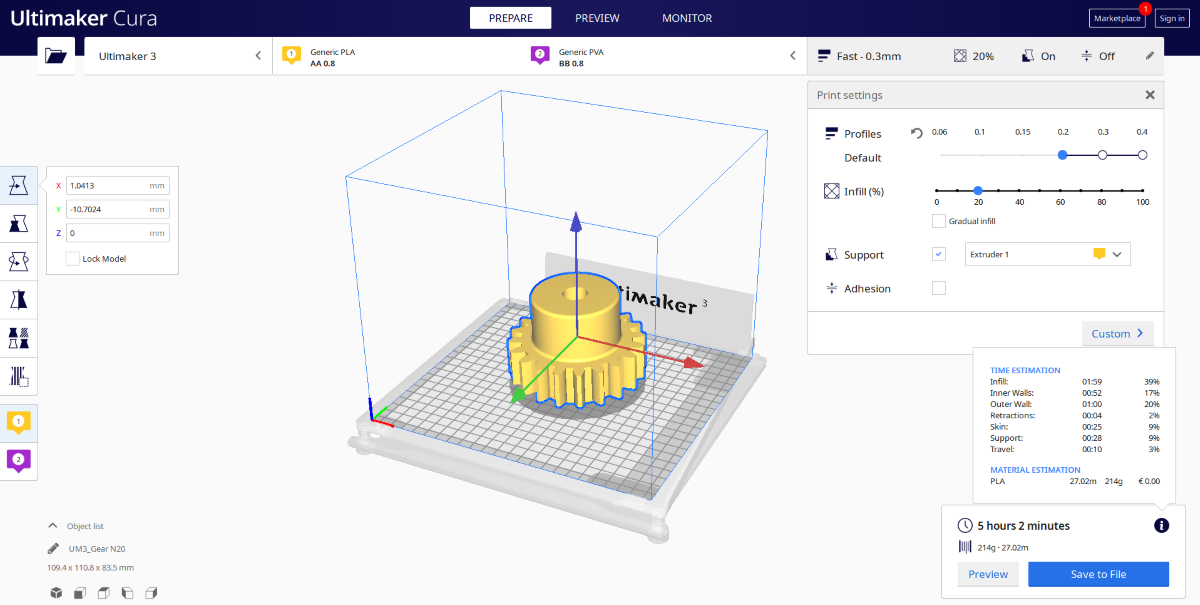Select the 0.2 profile radio point

[1062, 155]
